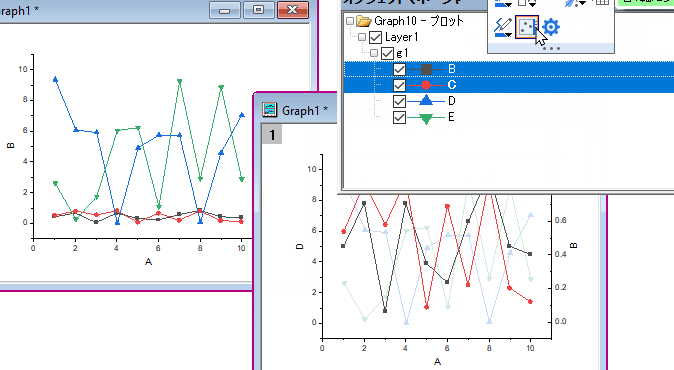Uncheck the plot B visibility checkbox
The image size is (674, 370).
(x=399, y=69)
